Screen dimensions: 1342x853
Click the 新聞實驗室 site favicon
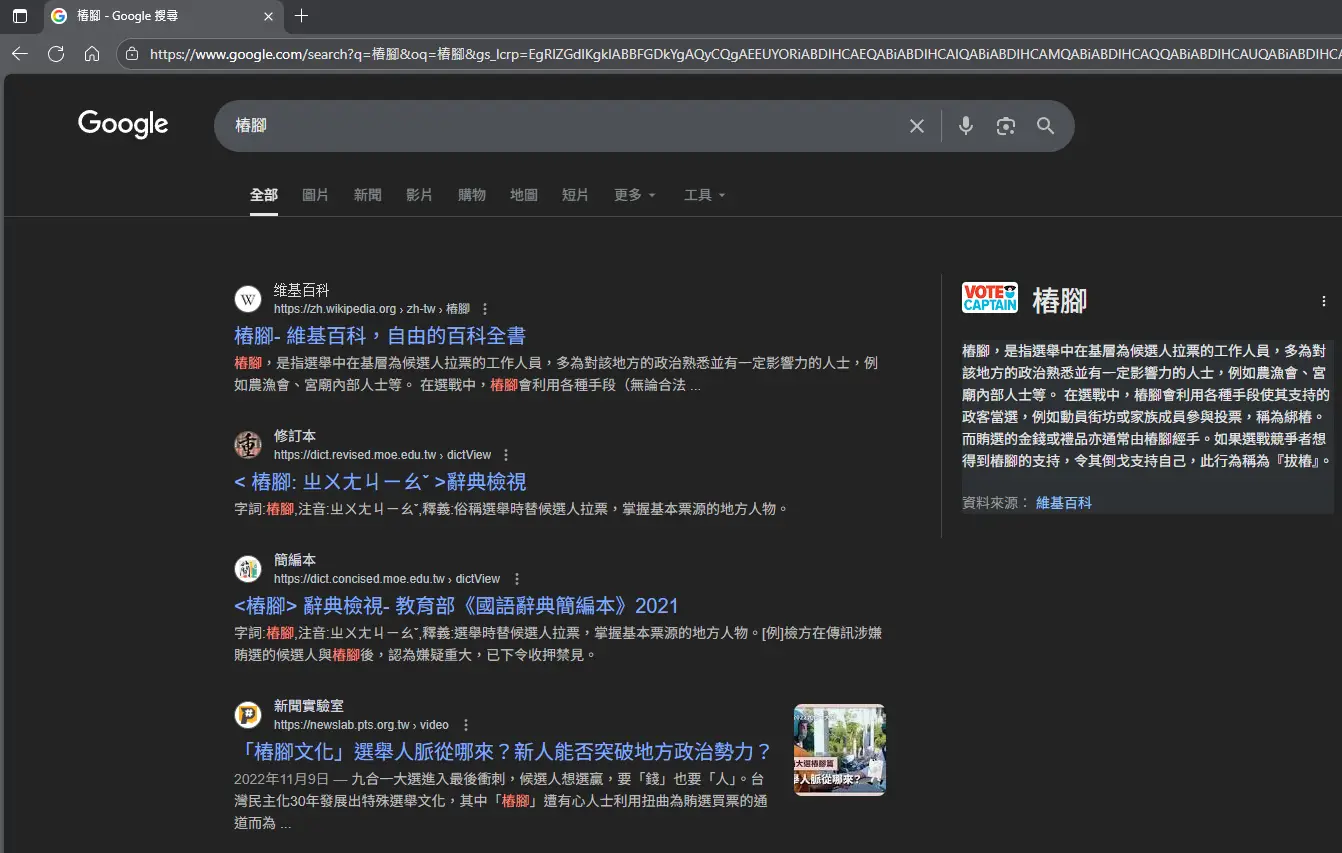[x=248, y=715]
